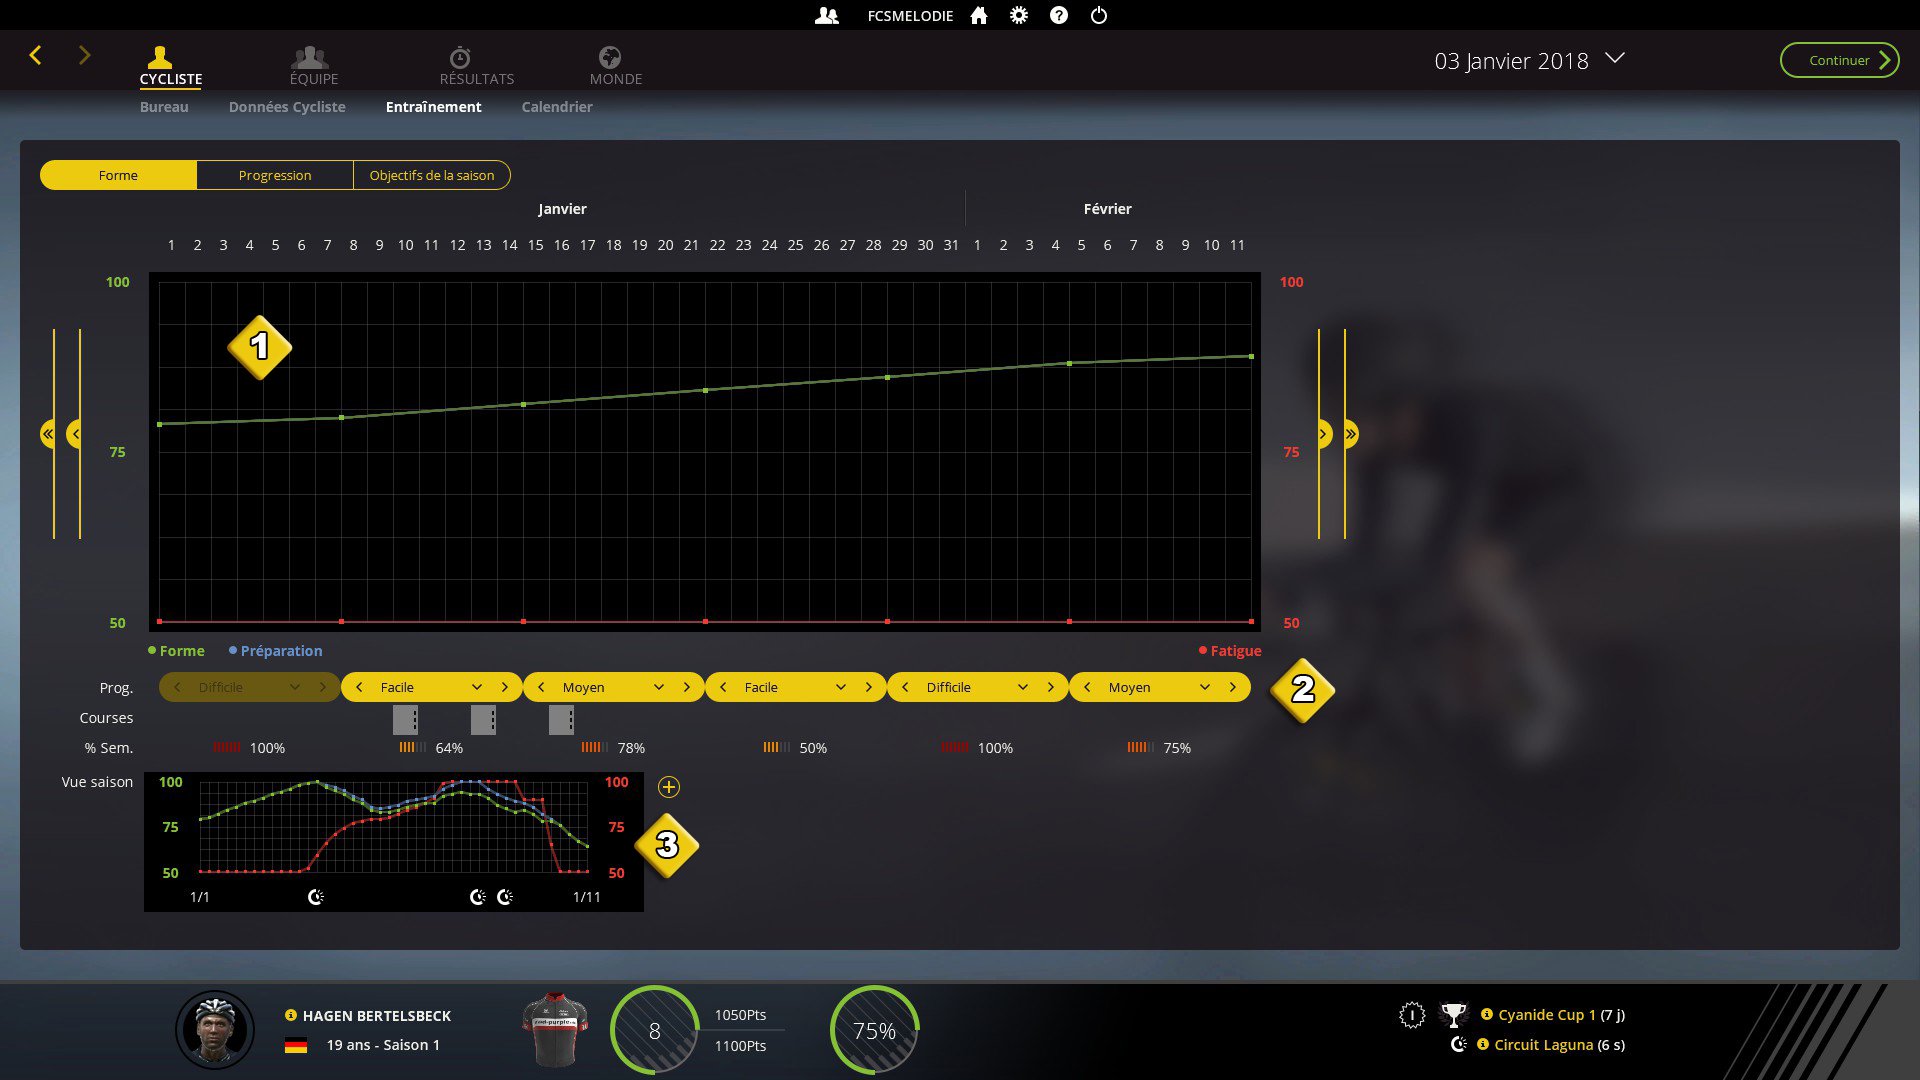Click the first race marker in Courses row

click(405, 720)
